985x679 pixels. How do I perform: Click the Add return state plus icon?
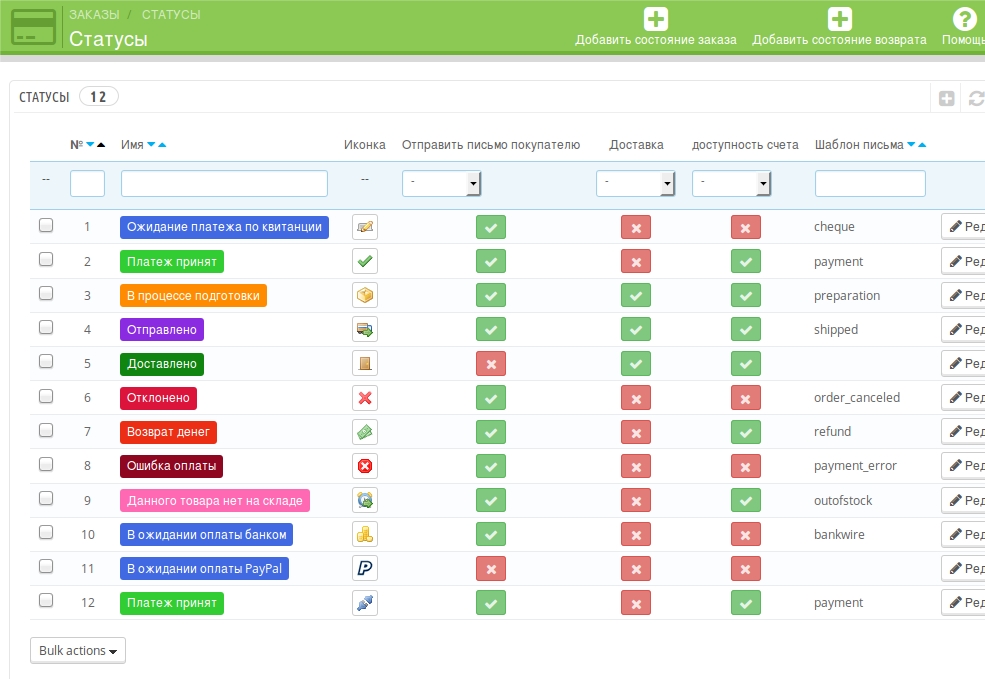point(839,19)
